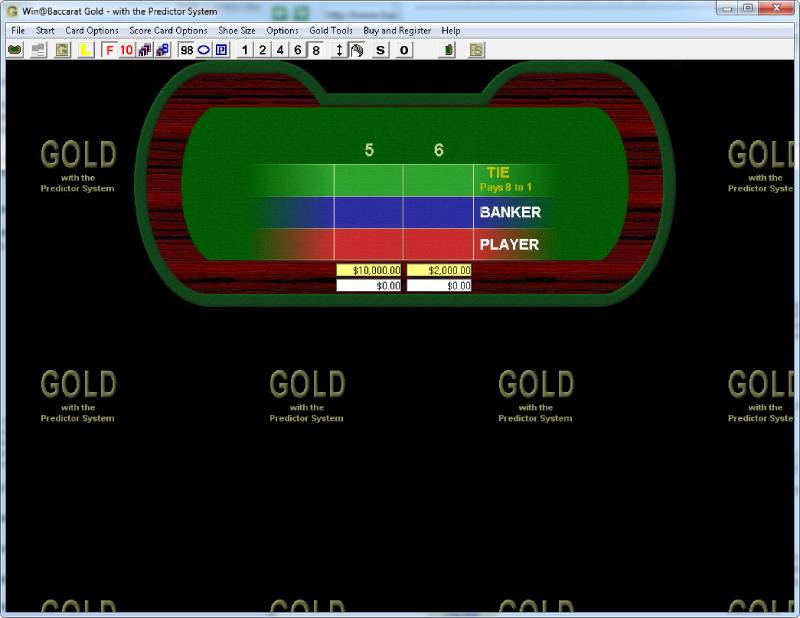Click the card deck icon on the toolbar
The image size is (800, 618).
click(14, 50)
